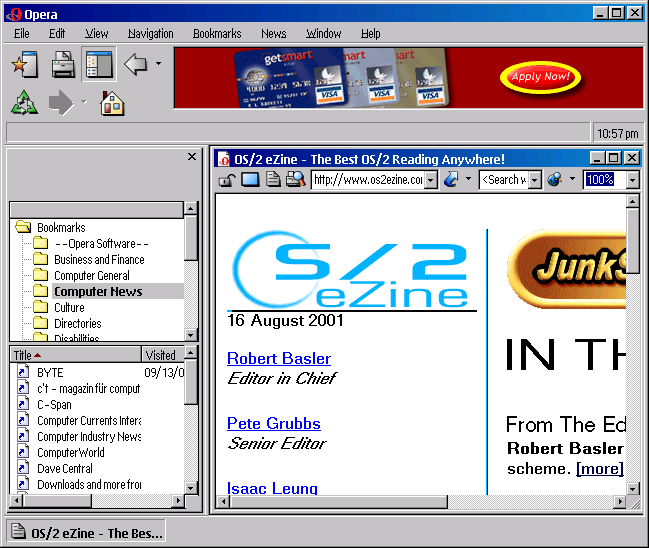Click the Search field
The height and width of the screenshot is (548, 649).
click(x=504, y=180)
